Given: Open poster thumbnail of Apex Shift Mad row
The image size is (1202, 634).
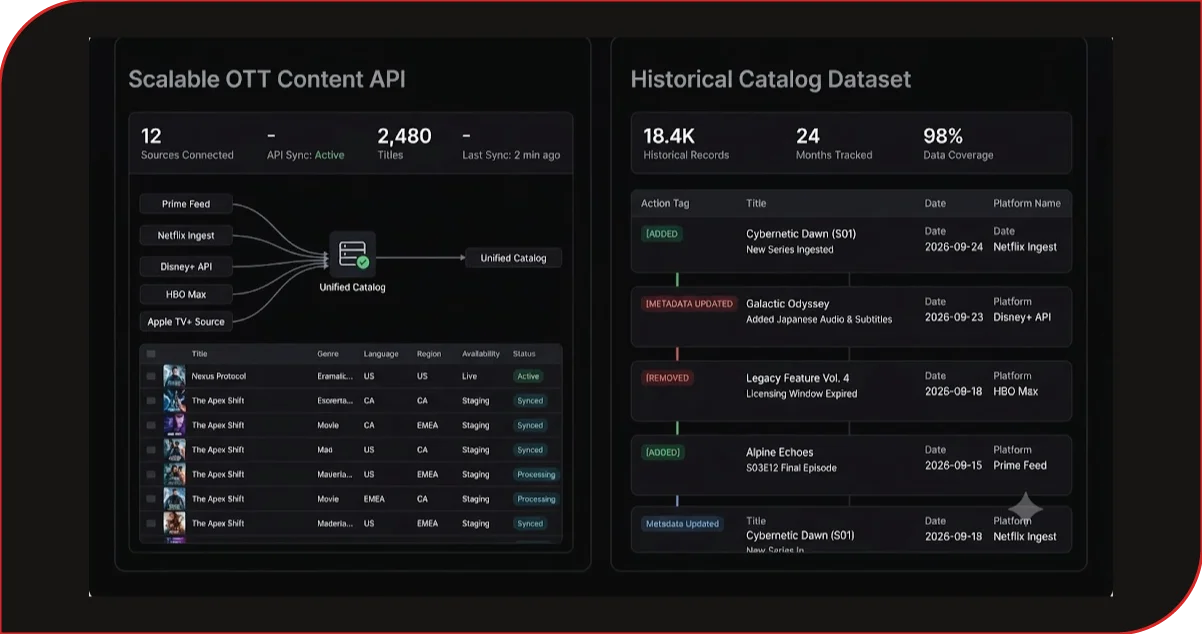Looking at the screenshot, I should 174,450.
